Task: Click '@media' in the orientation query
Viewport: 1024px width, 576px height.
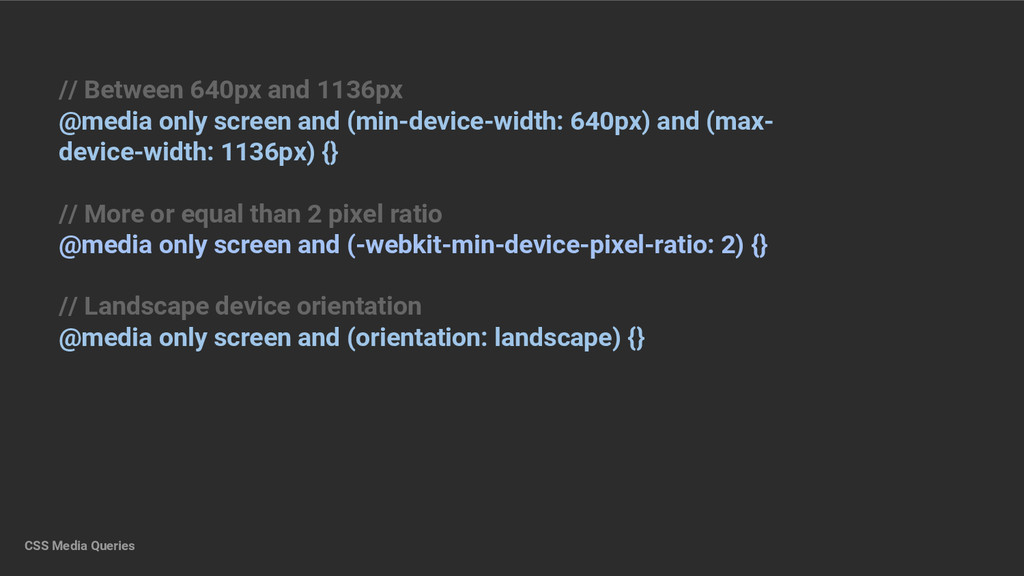Action: click(105, 338)
